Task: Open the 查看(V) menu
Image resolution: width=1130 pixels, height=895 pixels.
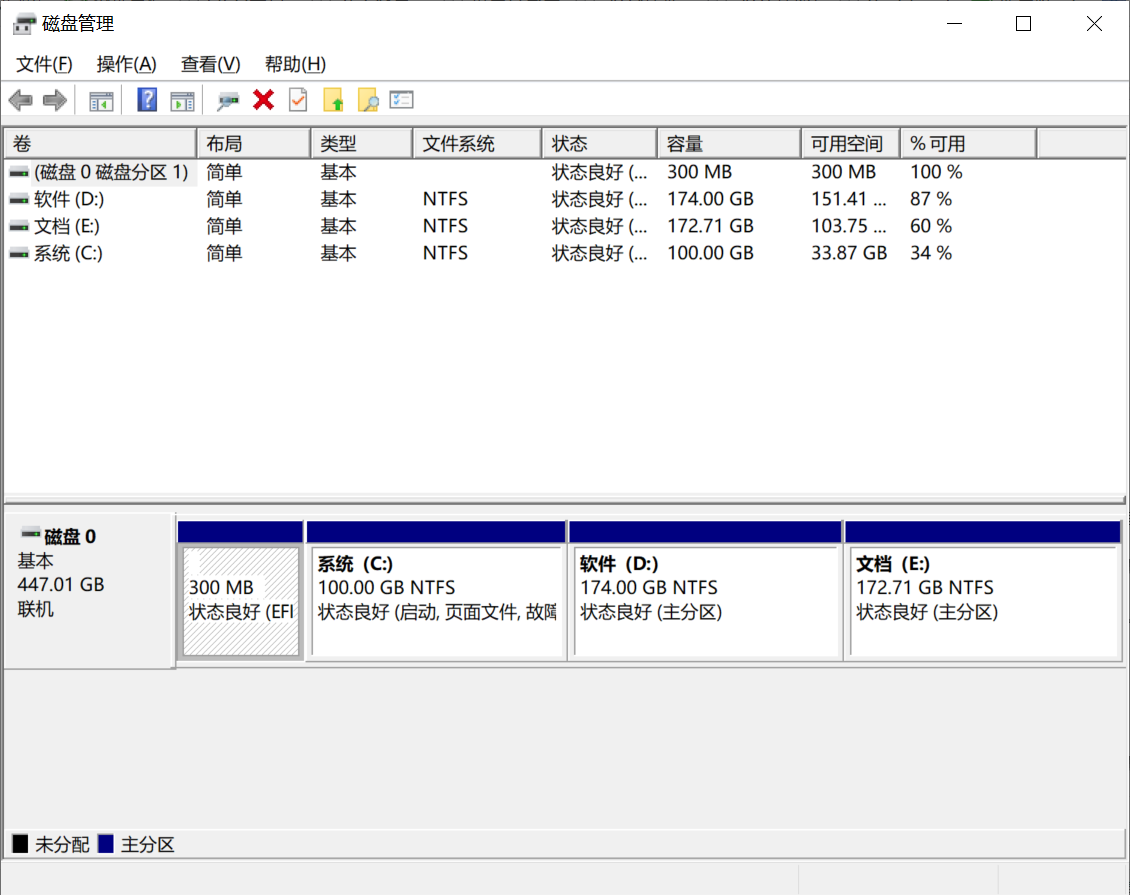Action: click(210, 64)
